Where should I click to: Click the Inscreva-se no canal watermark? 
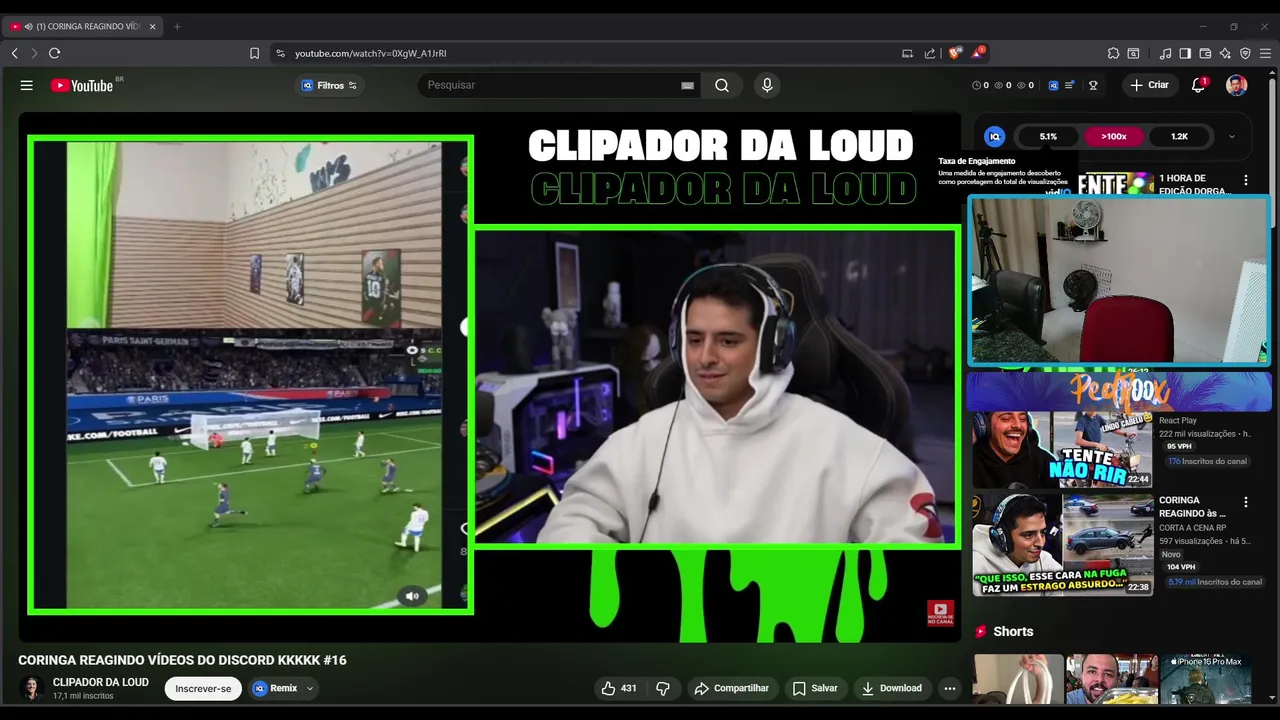click(x=940, y=613)
